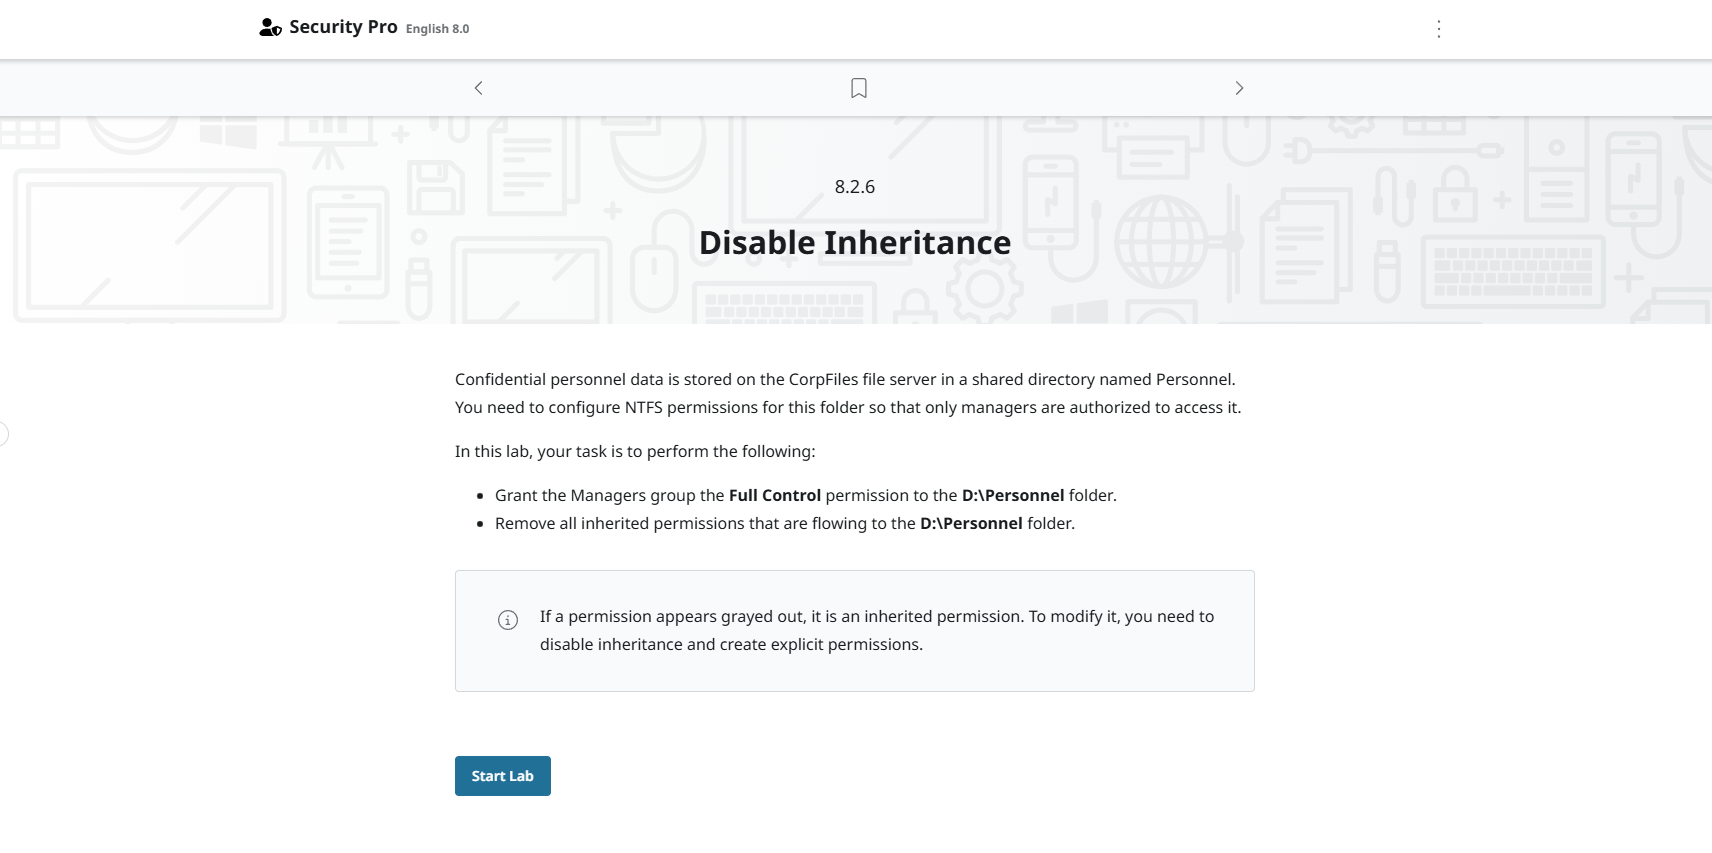Screen dimensions: 1712x853
Task: Click the info circle icon in the note
Action: [x=508, y=620]
